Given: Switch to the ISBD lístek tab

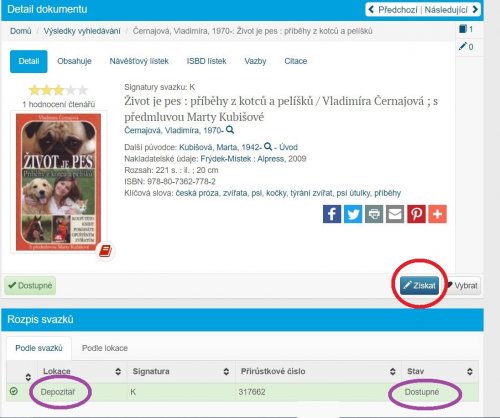Looking at the screenshot, I should pyautogui.click(x=206, y=61).
